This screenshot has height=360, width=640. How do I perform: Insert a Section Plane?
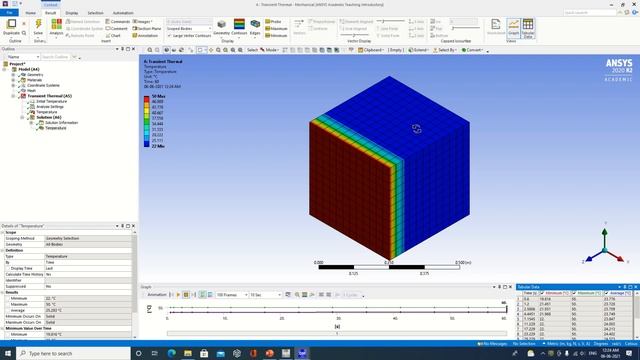pos(147,29)
